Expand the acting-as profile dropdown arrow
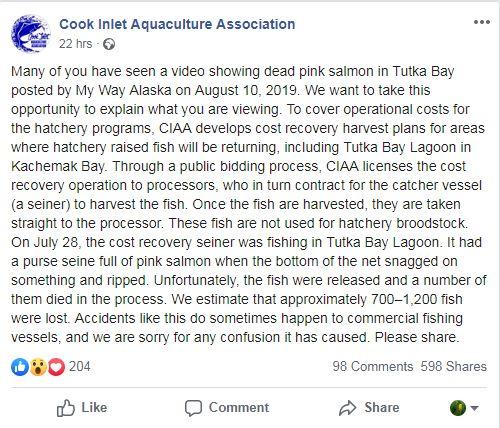The width and height of the screenshot is (500, 428). click(474, 408)
